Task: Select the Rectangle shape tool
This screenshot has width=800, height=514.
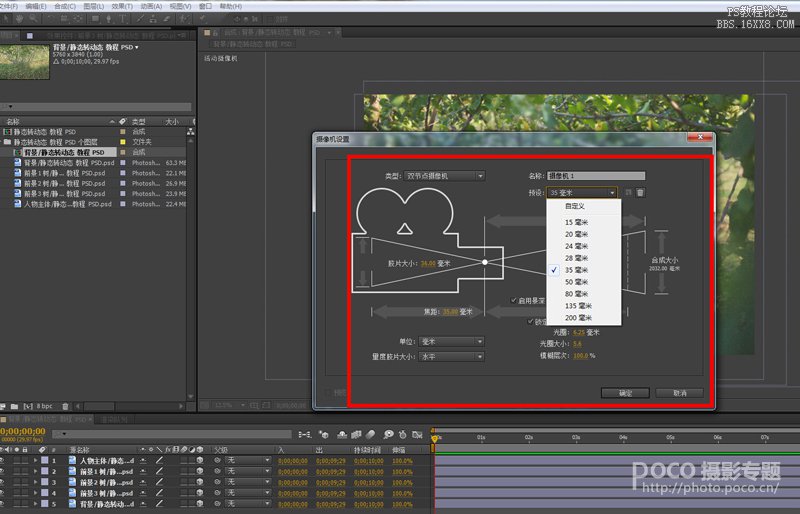Action: tap(95, 19)
